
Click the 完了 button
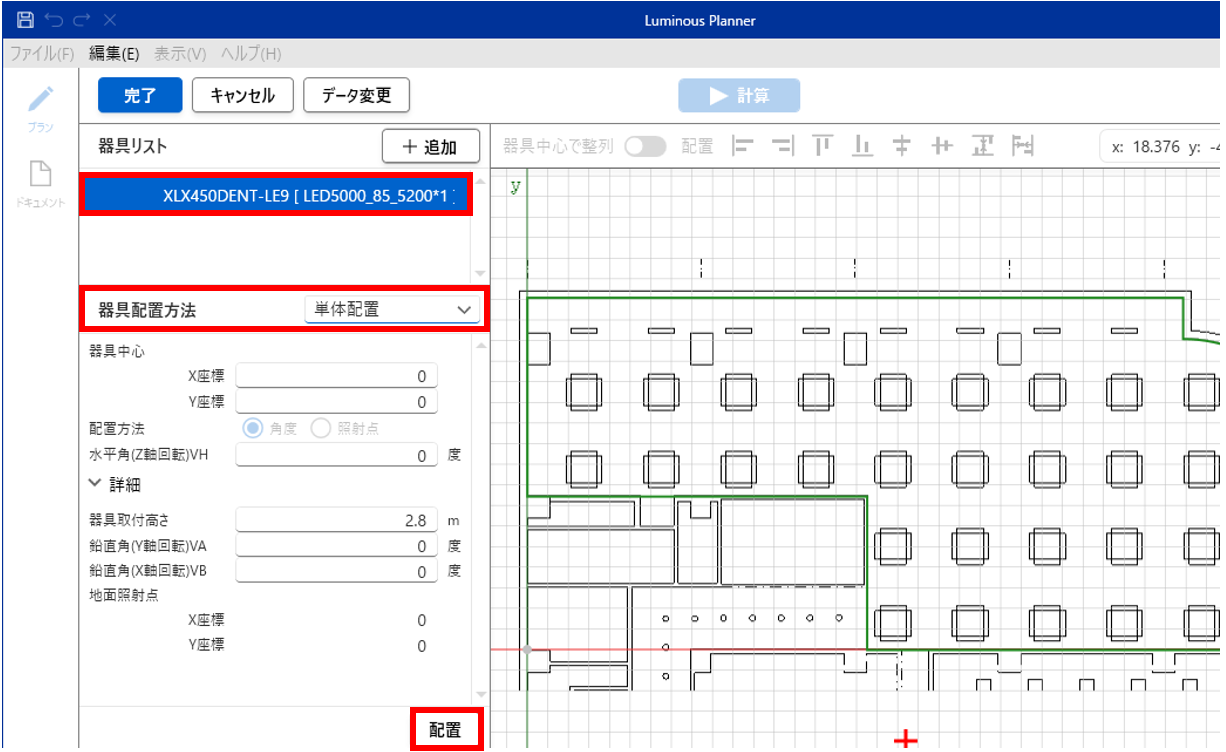[139, 96]
